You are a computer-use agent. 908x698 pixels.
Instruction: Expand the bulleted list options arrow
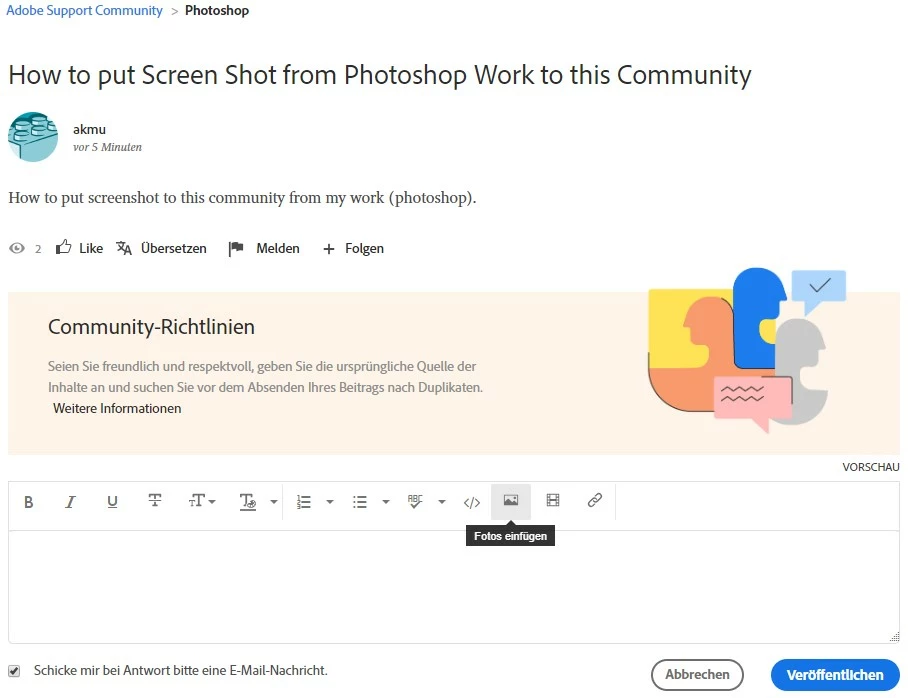tap(386, 502)
